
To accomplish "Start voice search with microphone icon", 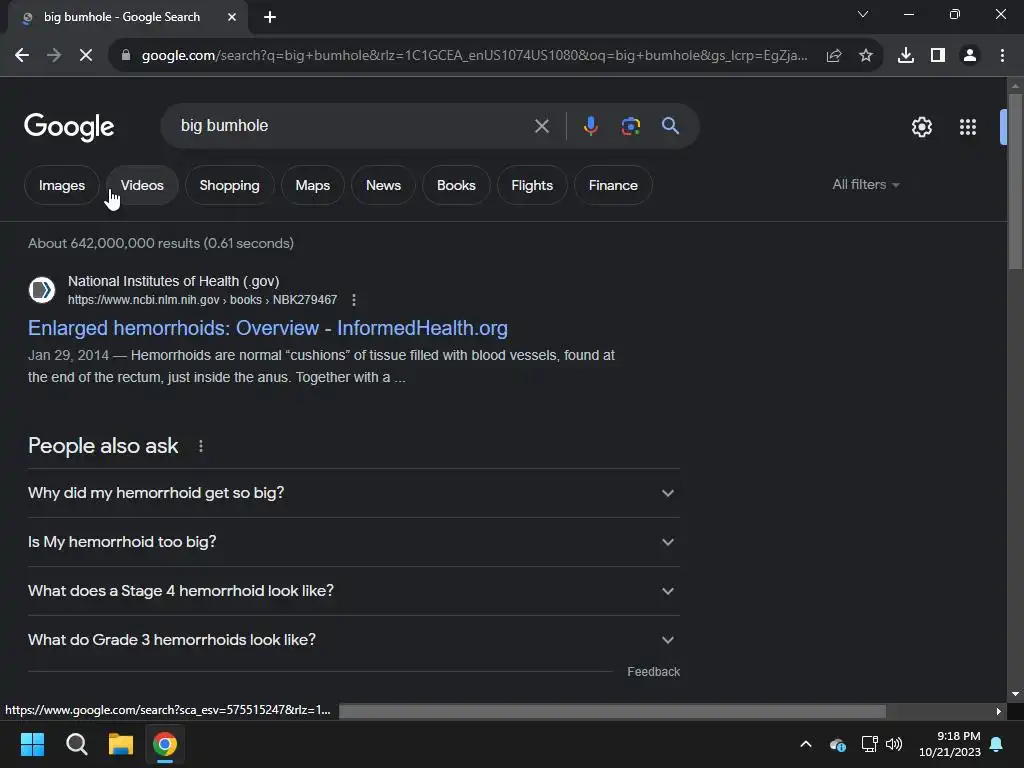I will [x=590, y=126].
